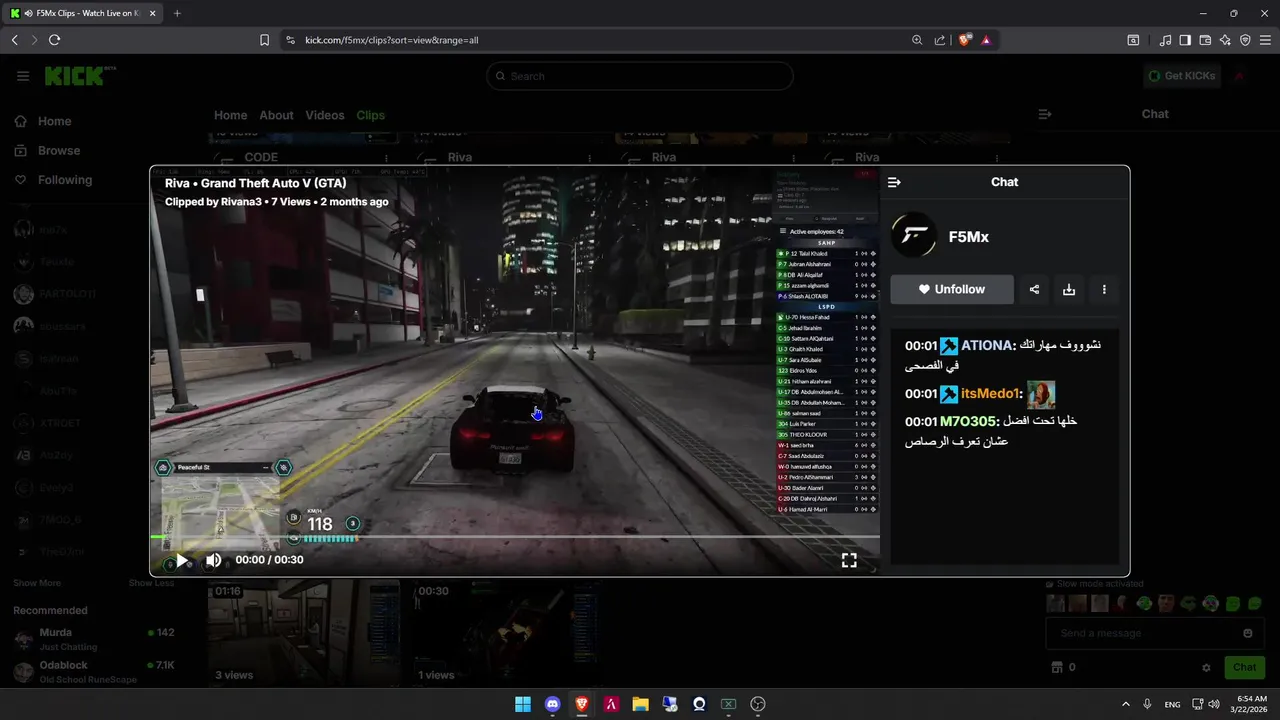This screenshot has width=1280, height=720.
Task: Click the Kick logo
Action: 80,76
